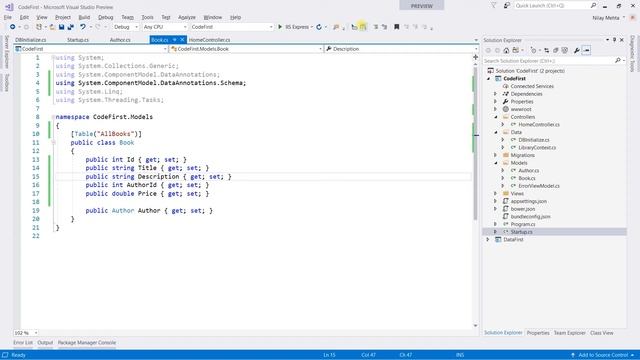
Task: Switch to Team Explorer tab
Action: click(569, 333)
